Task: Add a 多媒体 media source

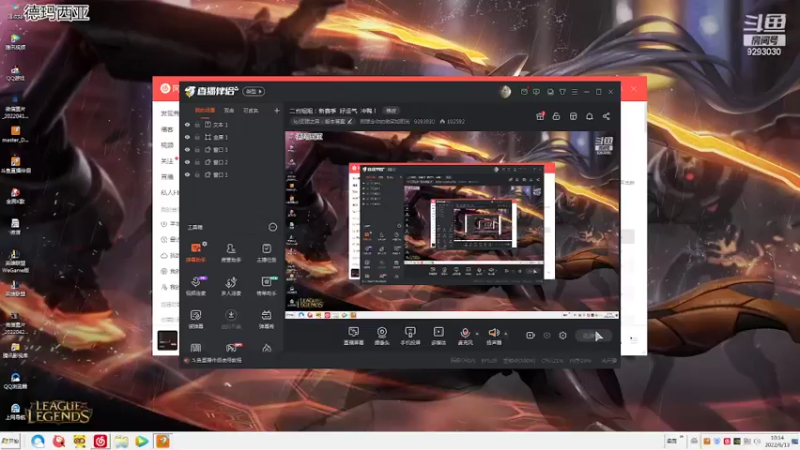Action: point(438,336)
